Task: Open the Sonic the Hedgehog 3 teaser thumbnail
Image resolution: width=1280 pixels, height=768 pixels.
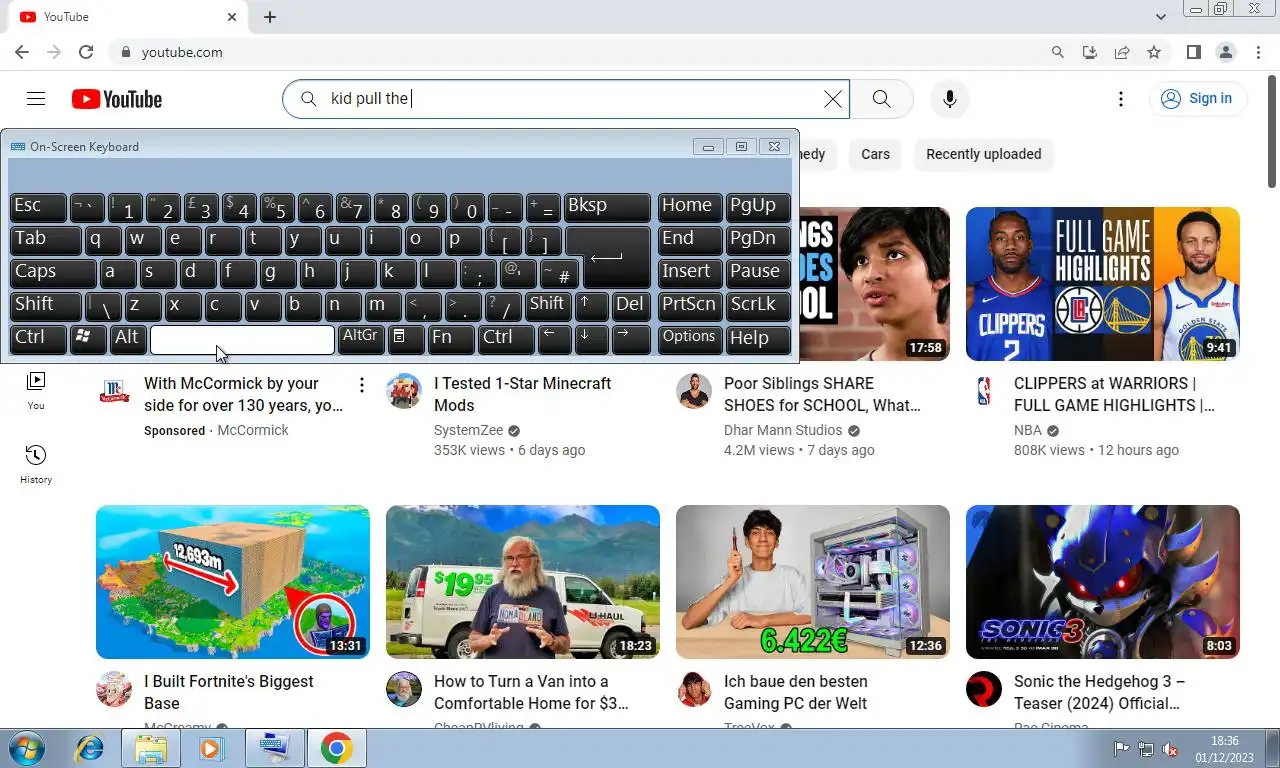Action: [x=1103, y=582]
